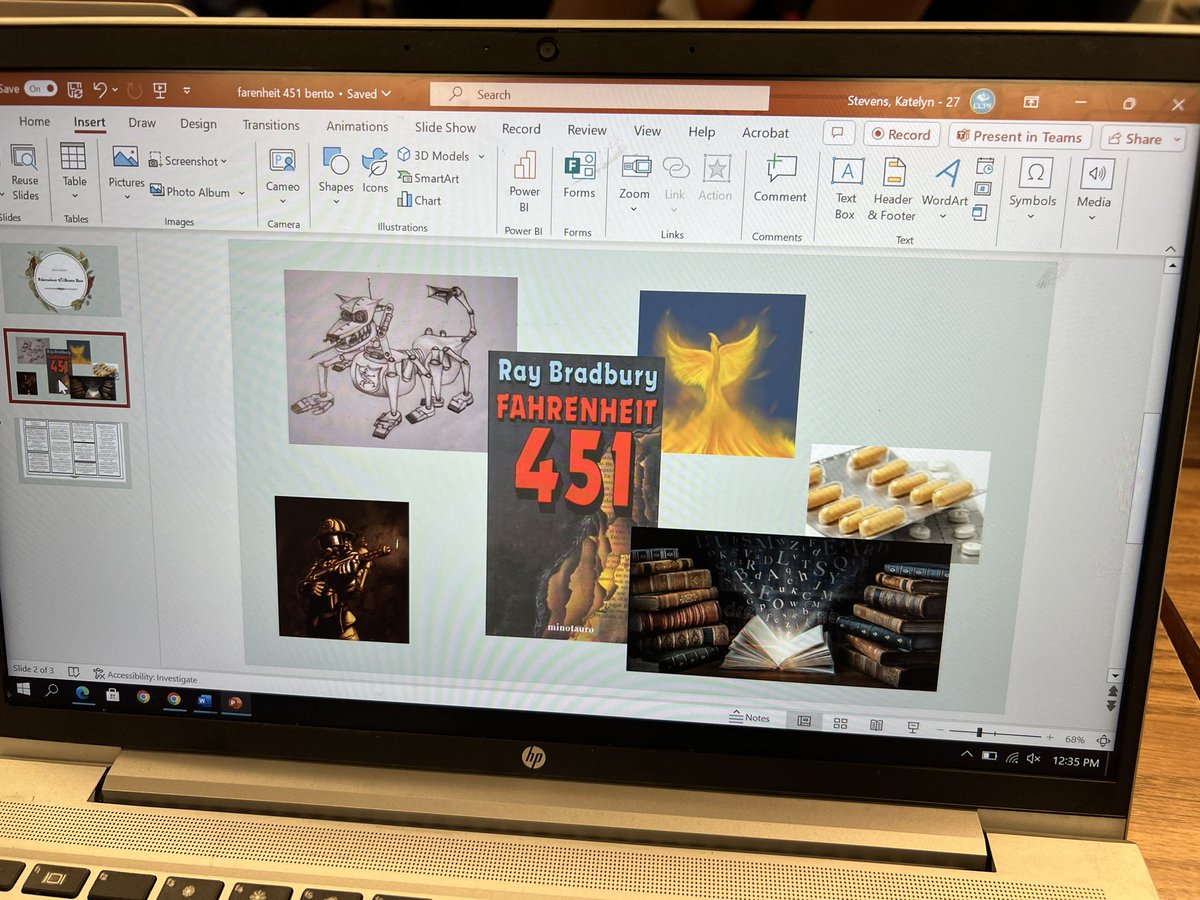This screenshot has height=900, width=1200.
Task: Click the comments pane icon button
Action: pyautogui.click(x=838, y=134)
